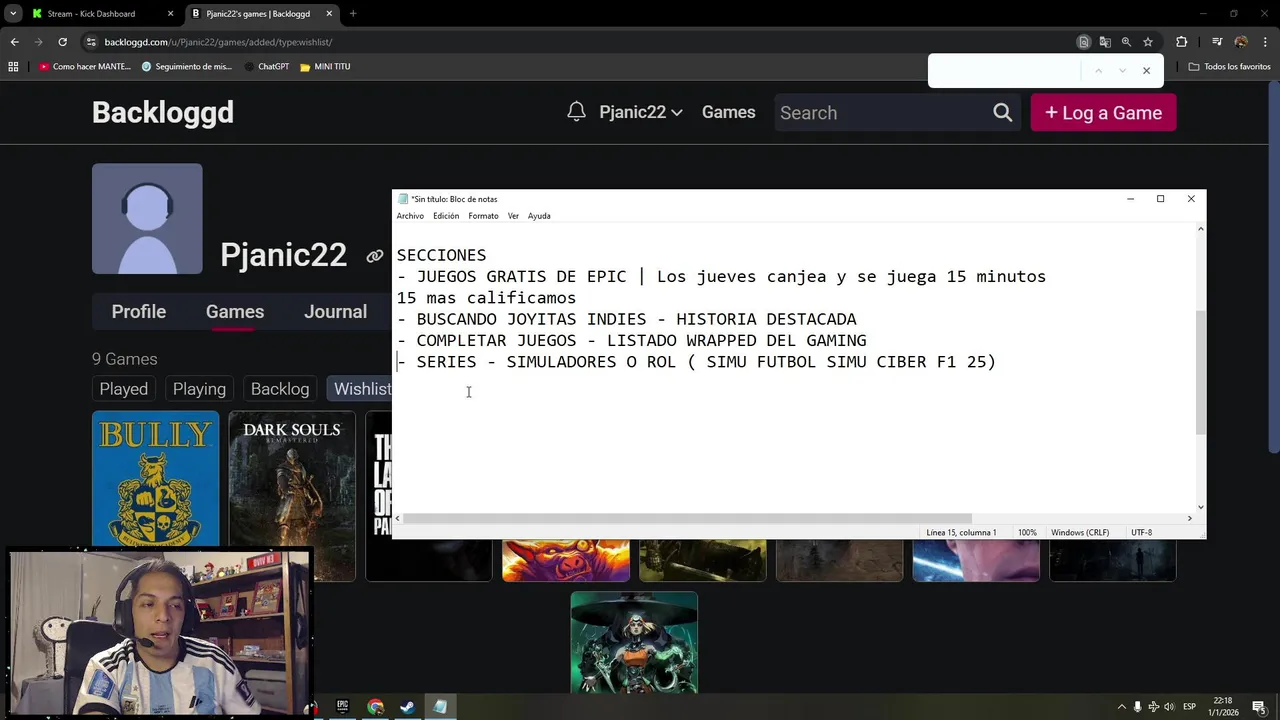The image size is (1280, 720).
Task: Open Archivo menu in Notepad
Action: [x=410, y=216]
